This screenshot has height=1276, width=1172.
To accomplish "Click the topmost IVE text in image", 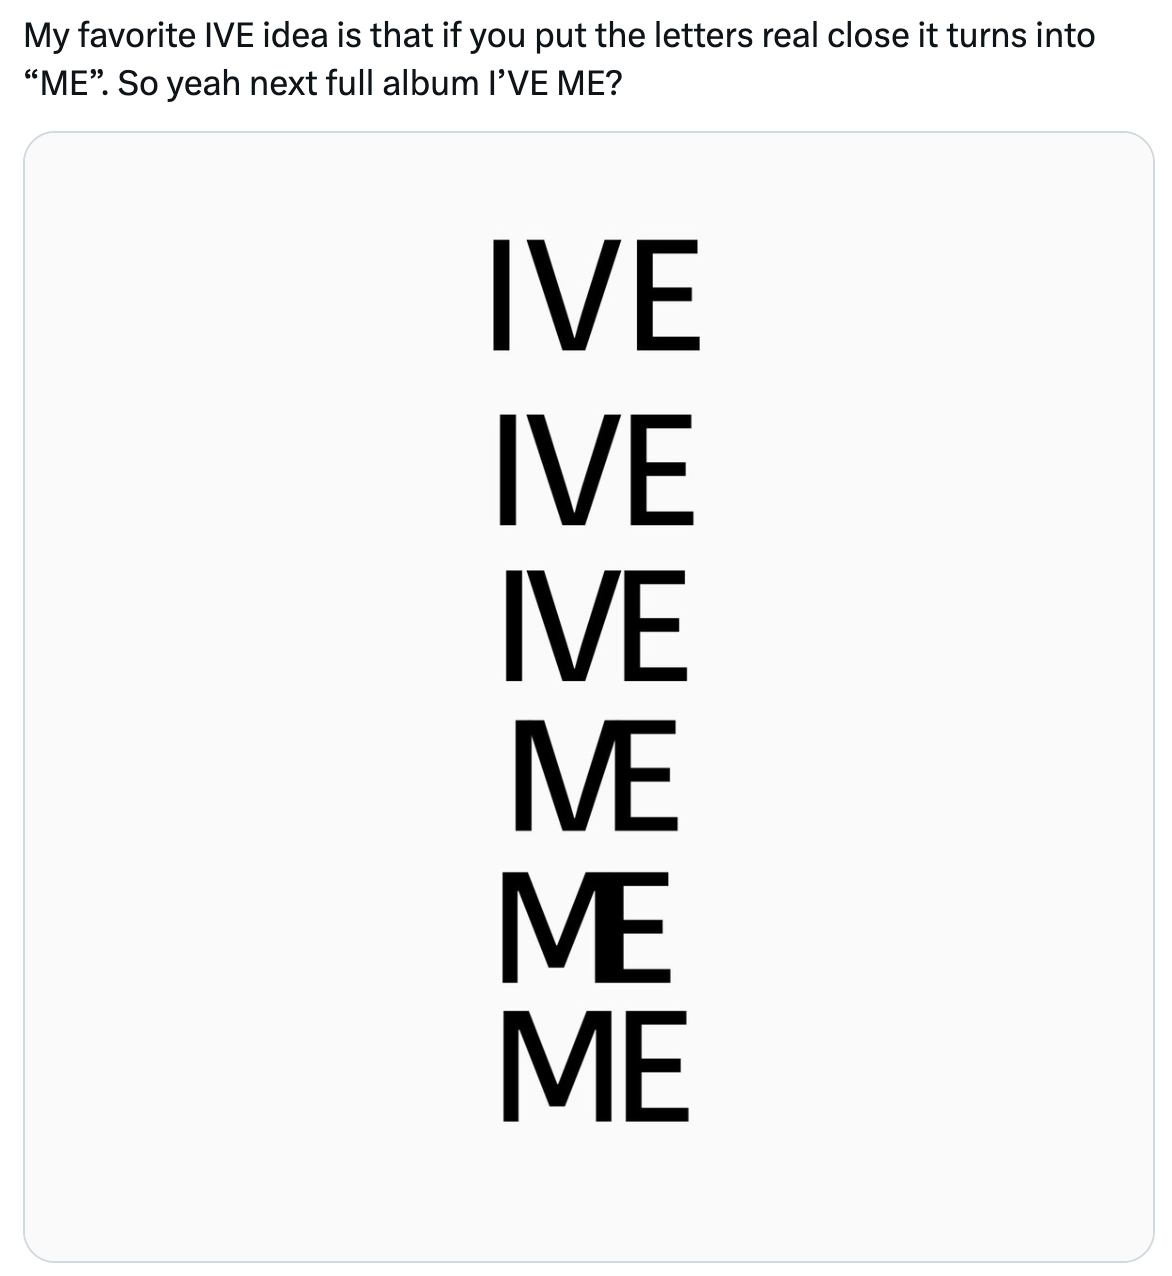I will tap(595, 294).
